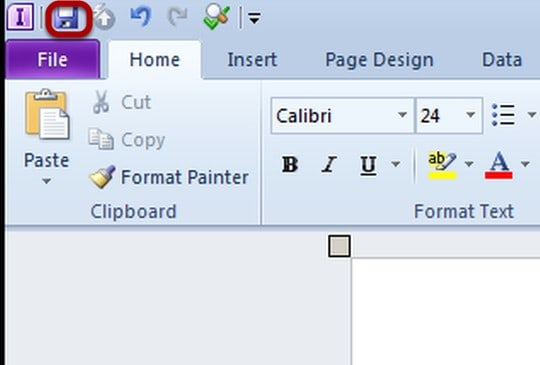Click the Save icon in quick access toolbar
The image size is (540, 365).
67,18
